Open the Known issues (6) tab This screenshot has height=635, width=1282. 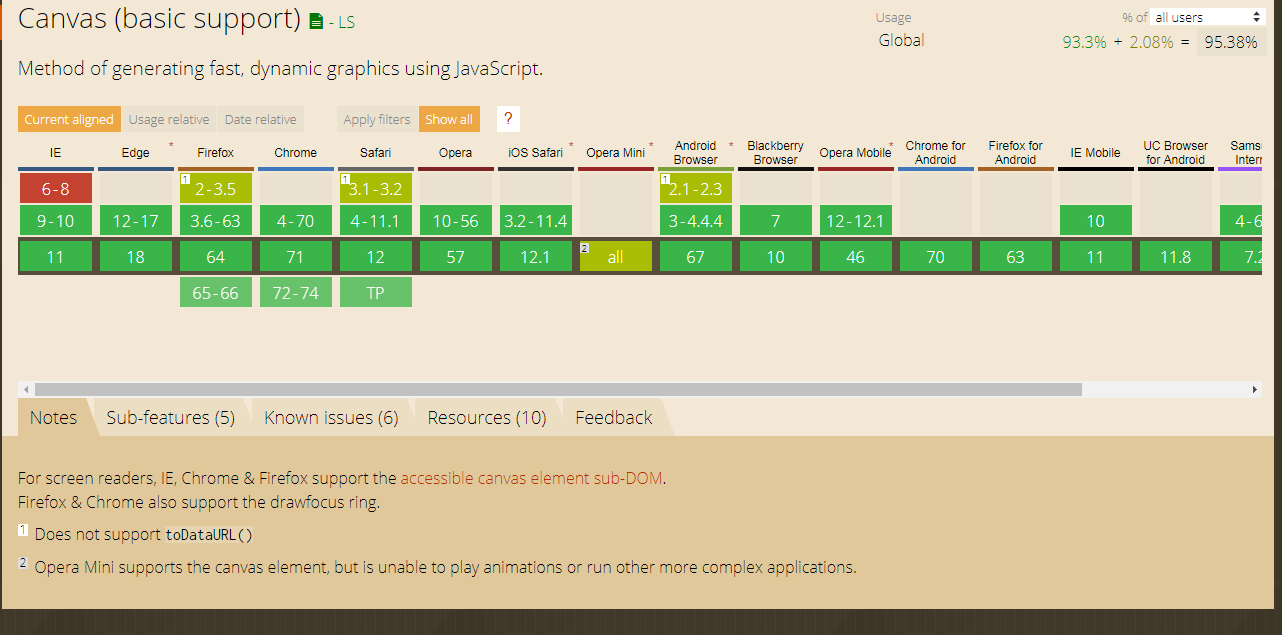[331, 417]
